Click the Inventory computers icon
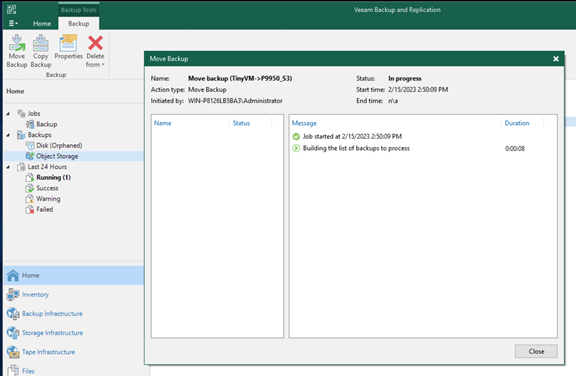Viewport: 576px width, 376px height. point(13,294)
